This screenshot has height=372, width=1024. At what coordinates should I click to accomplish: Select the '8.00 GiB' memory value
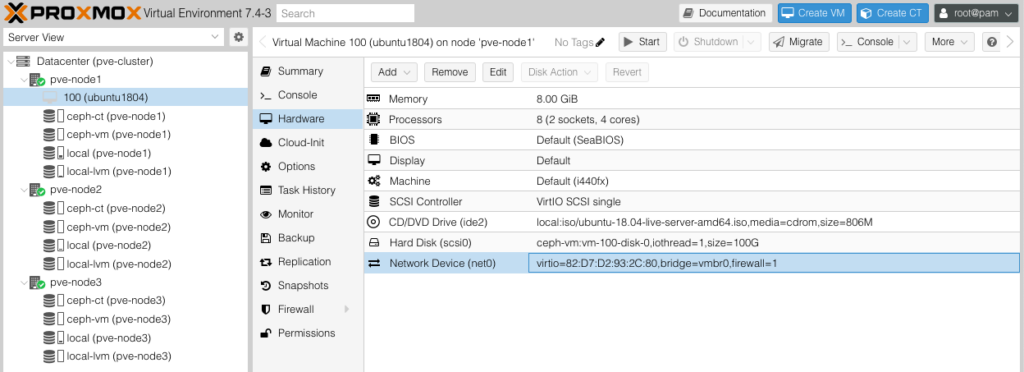point(557,99)
